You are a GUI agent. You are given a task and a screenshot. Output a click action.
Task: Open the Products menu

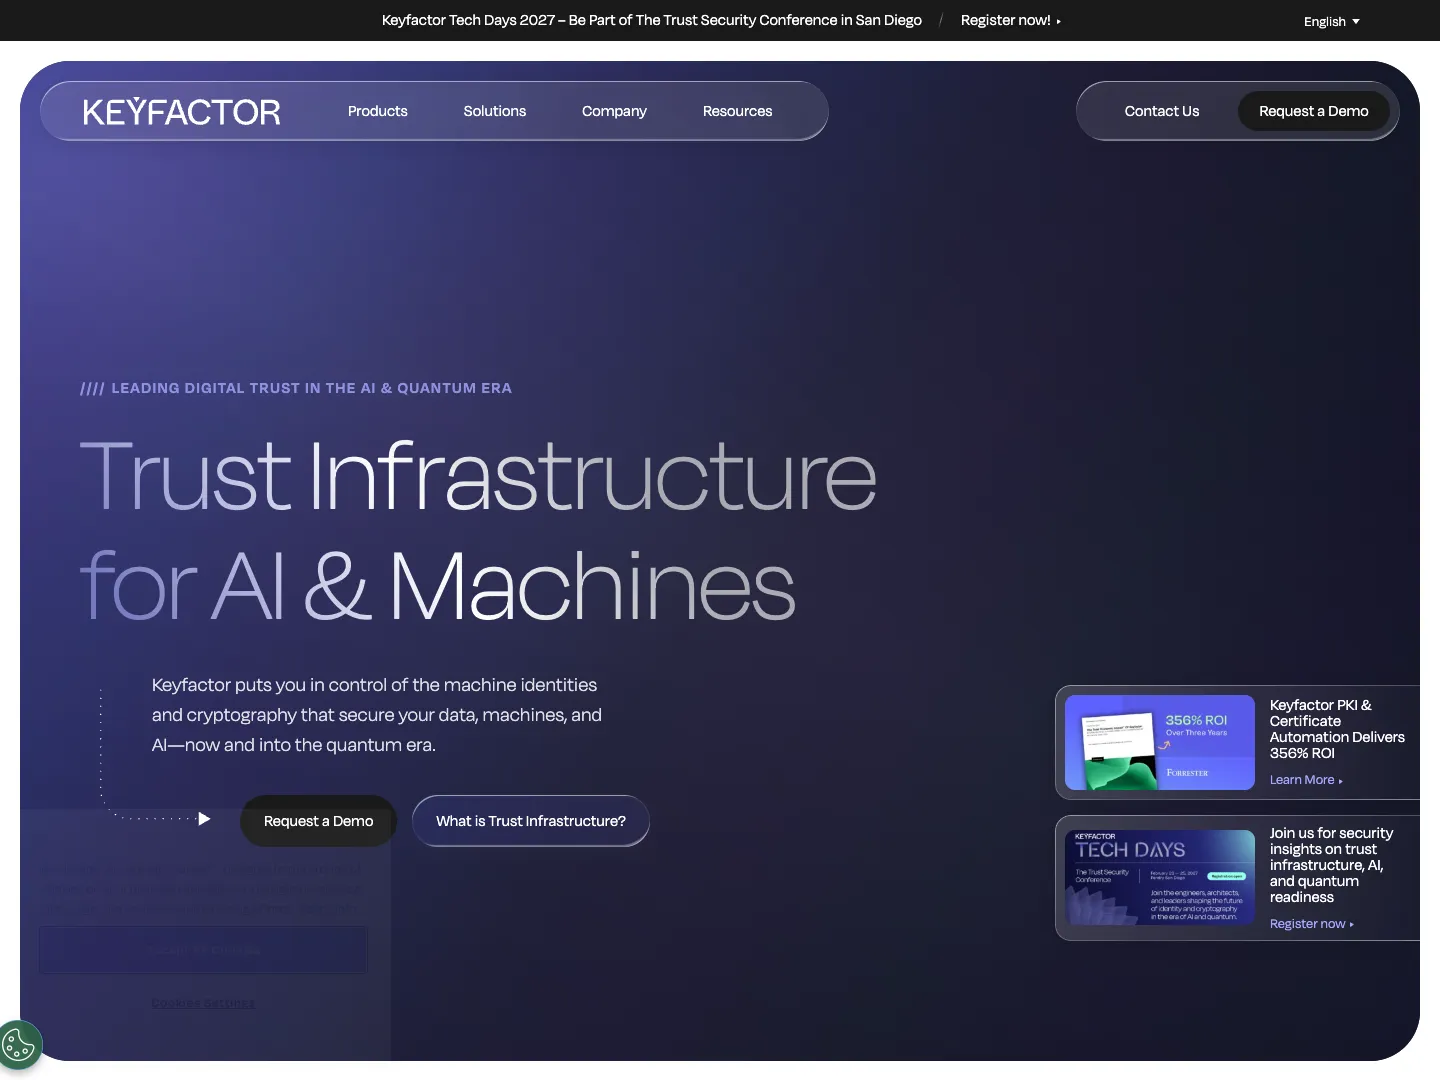[378, 111]
